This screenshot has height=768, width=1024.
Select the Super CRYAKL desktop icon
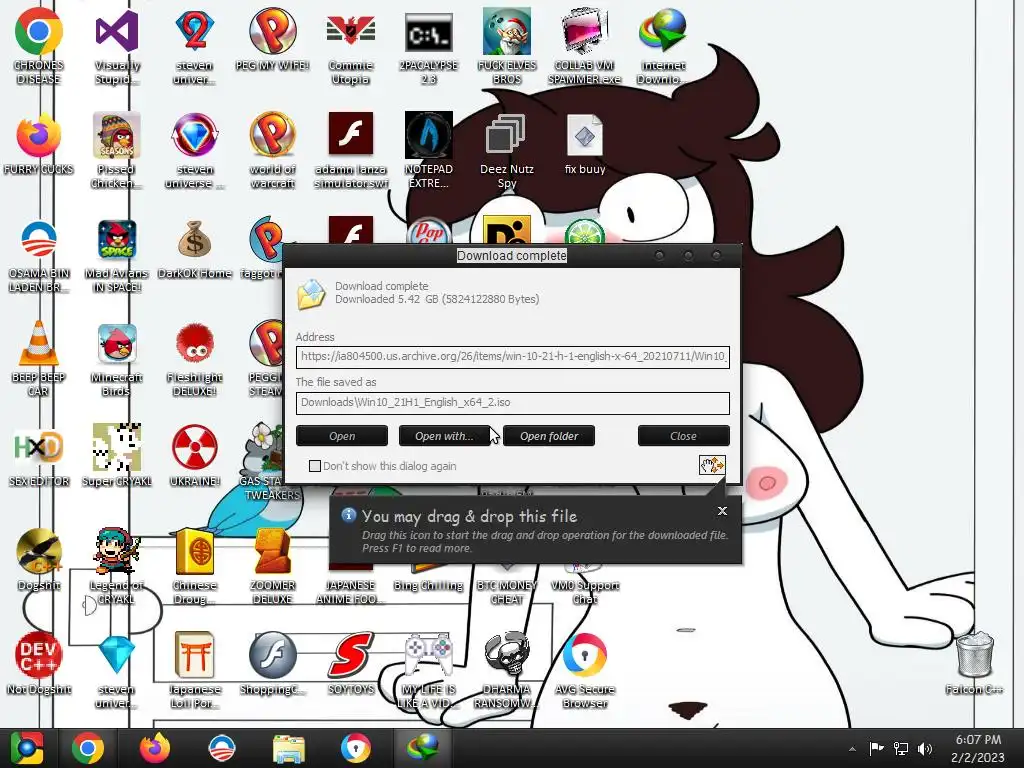(117, 455)
